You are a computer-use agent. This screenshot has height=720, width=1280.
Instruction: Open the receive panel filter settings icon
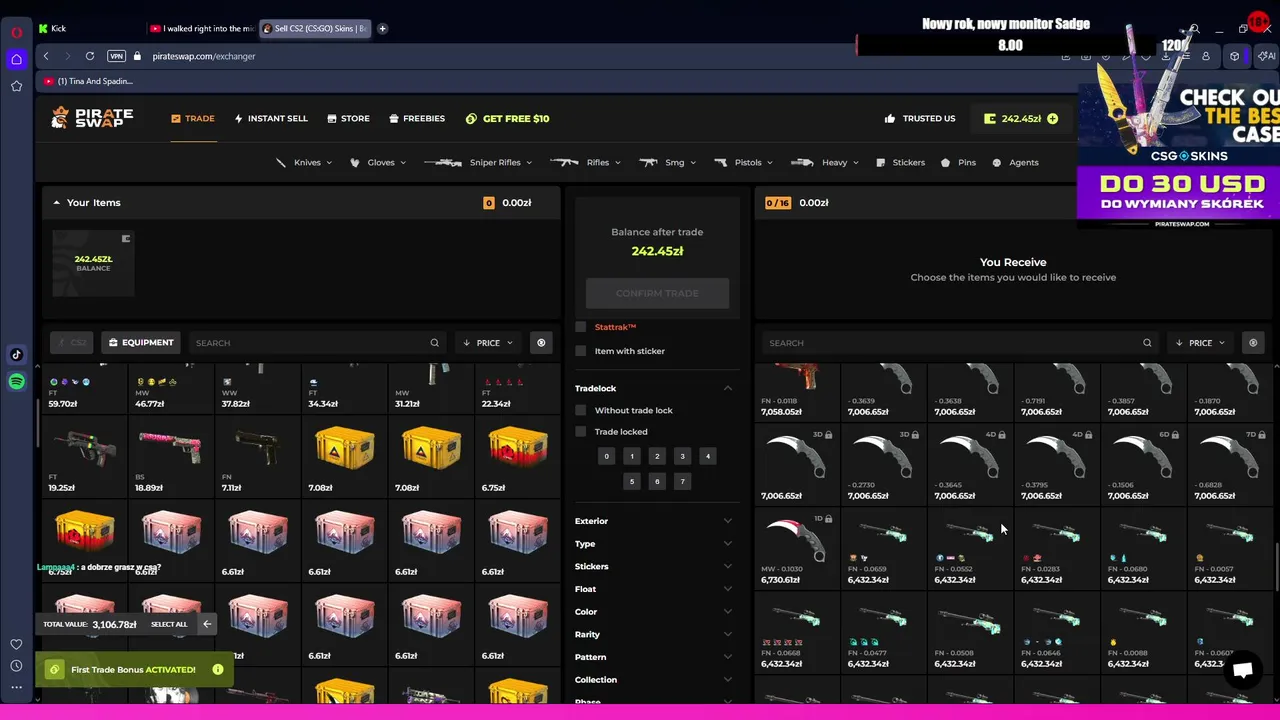[x=1253, y=343]
